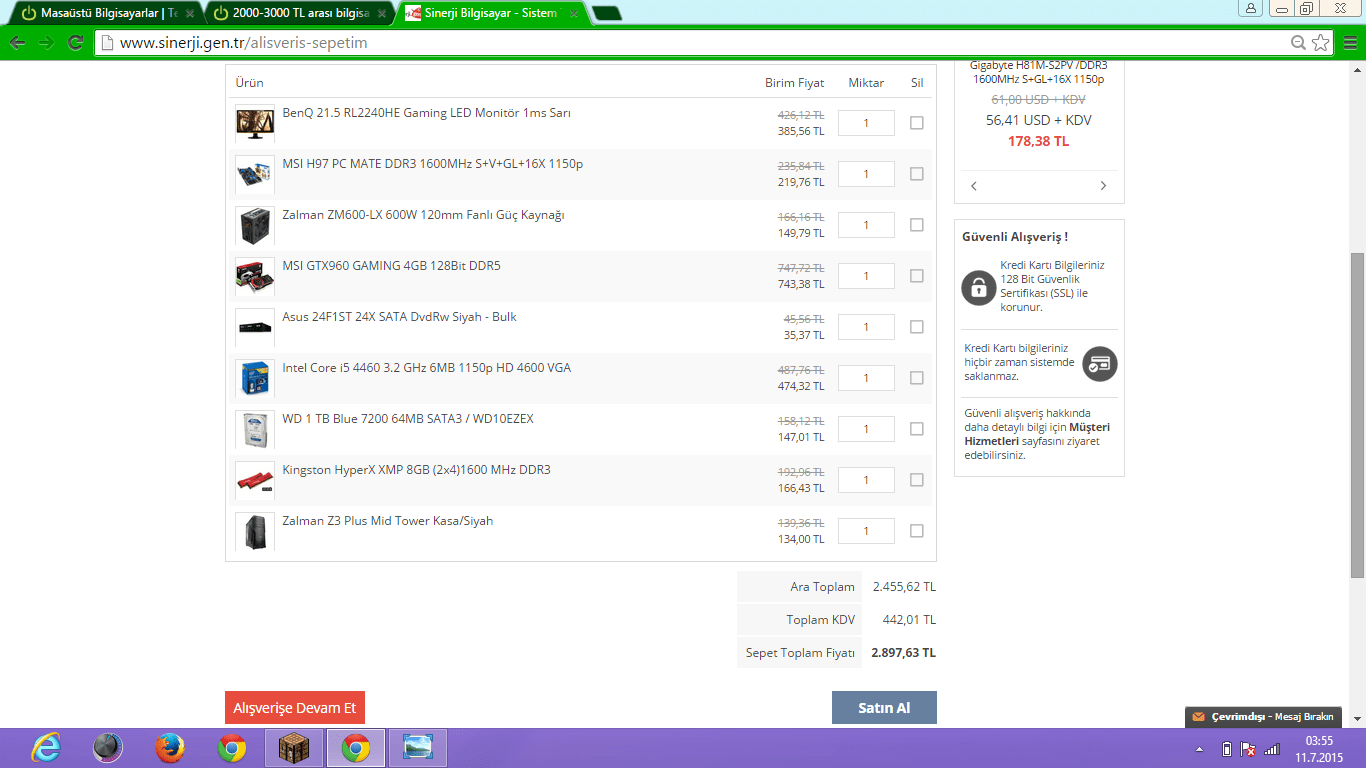Screen dimensions: 1366x768
Task: Open the WD 1 TB Blue product link
Action: [x=408, y=419]
